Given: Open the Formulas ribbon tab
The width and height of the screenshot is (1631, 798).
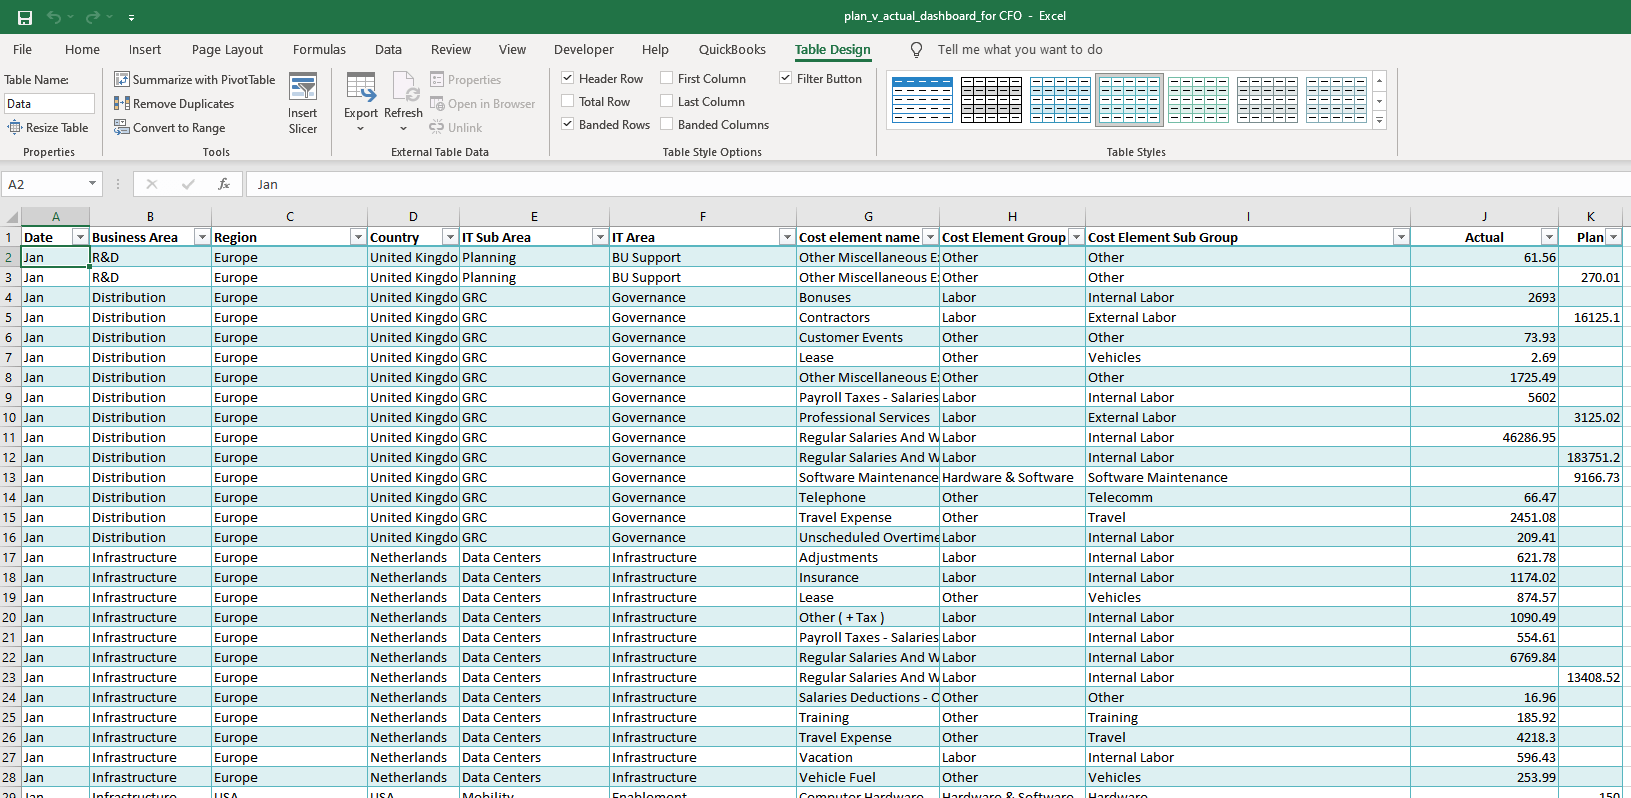Looking at the screenshot, I should coord(319,49).
